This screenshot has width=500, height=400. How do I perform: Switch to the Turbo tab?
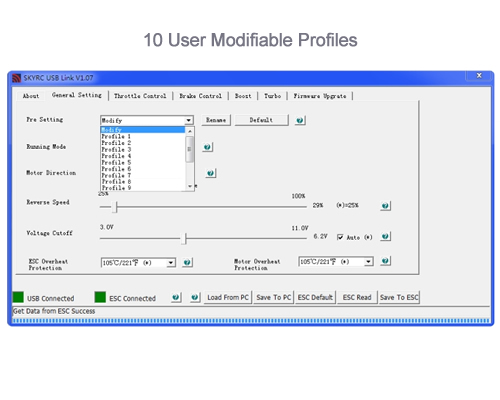272,96
